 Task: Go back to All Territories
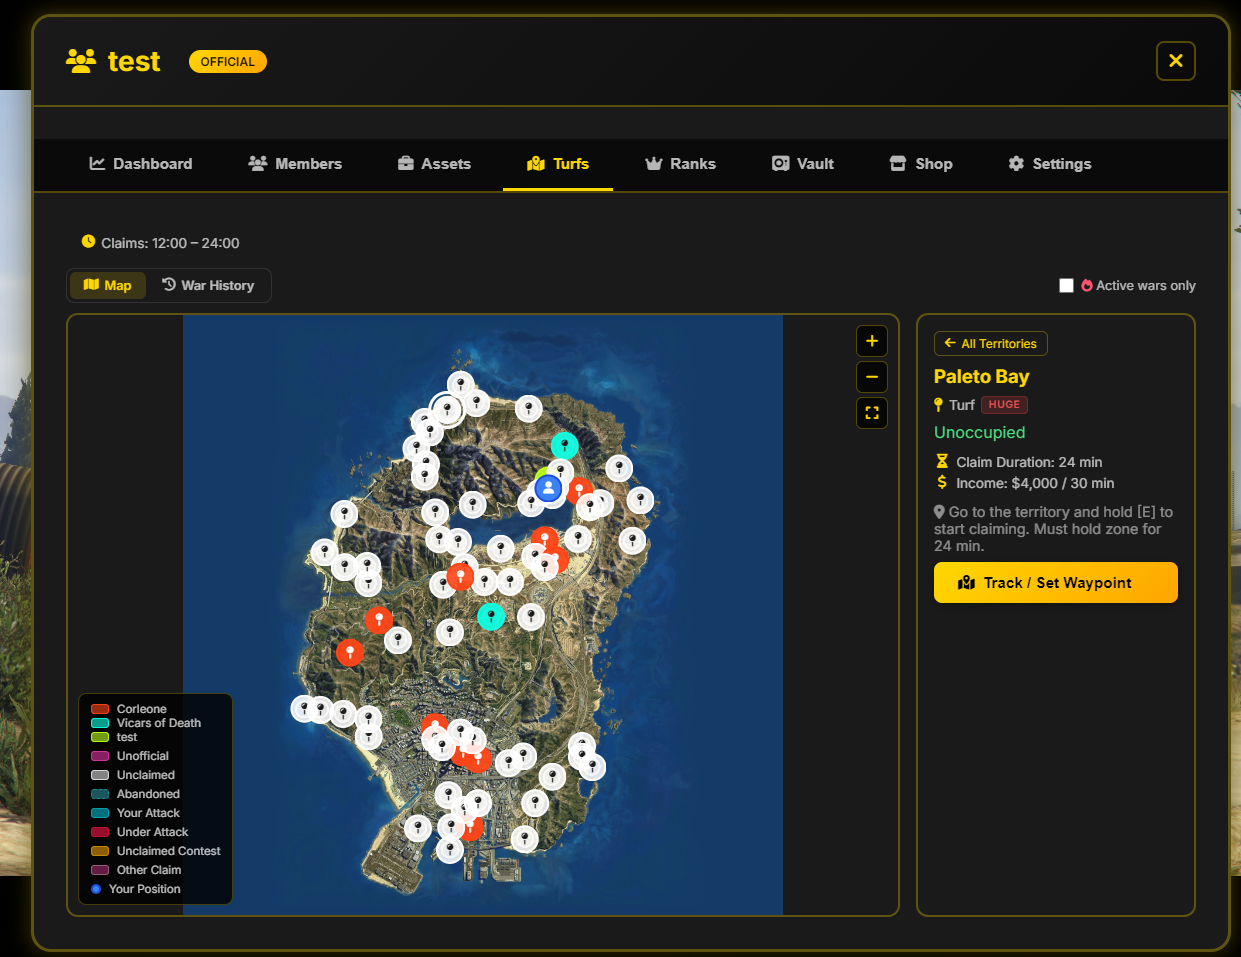(991, 343)
